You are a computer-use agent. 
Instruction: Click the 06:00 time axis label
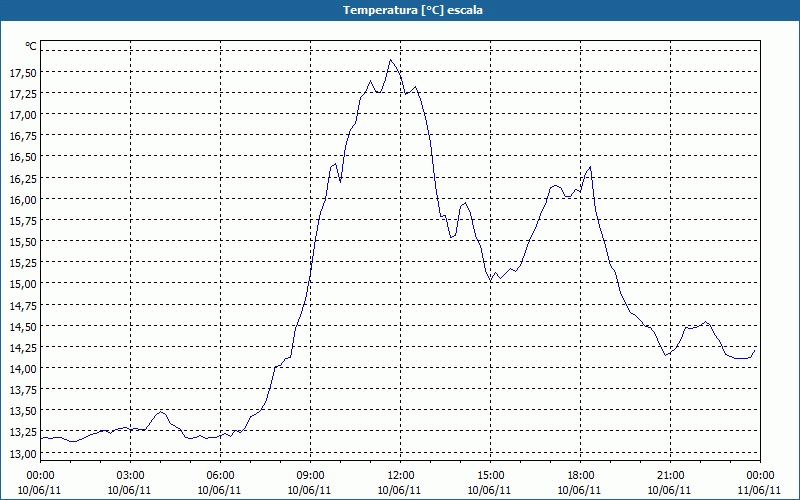point(220,475)
